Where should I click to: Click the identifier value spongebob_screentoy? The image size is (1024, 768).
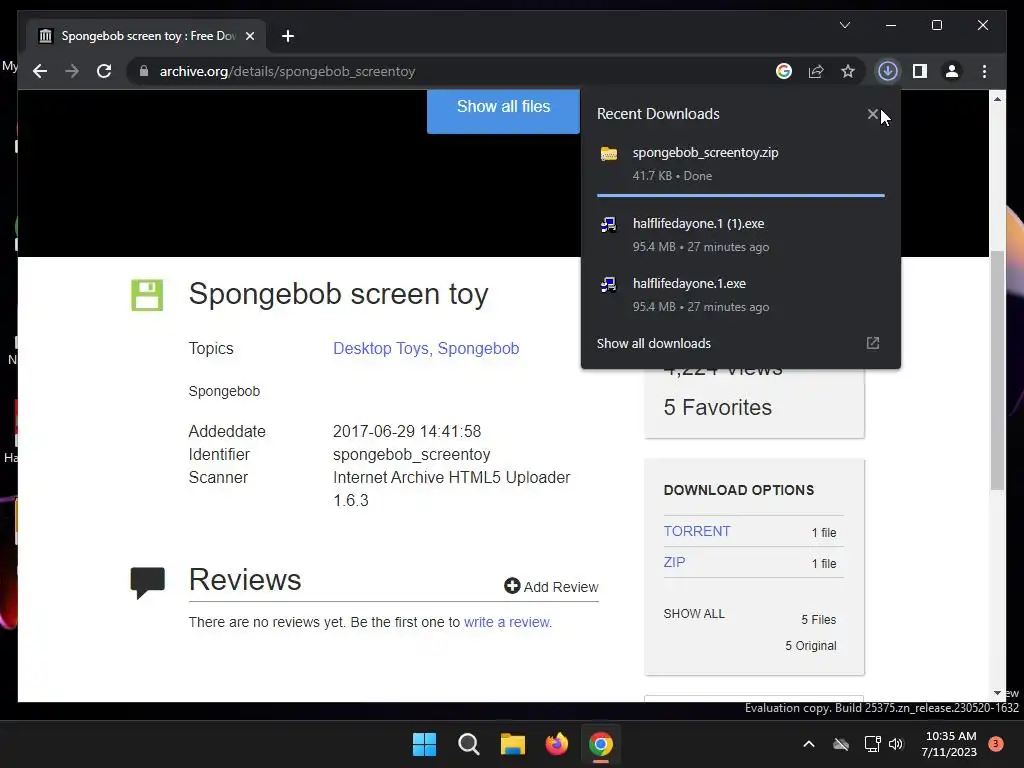(x=411, y=455)
